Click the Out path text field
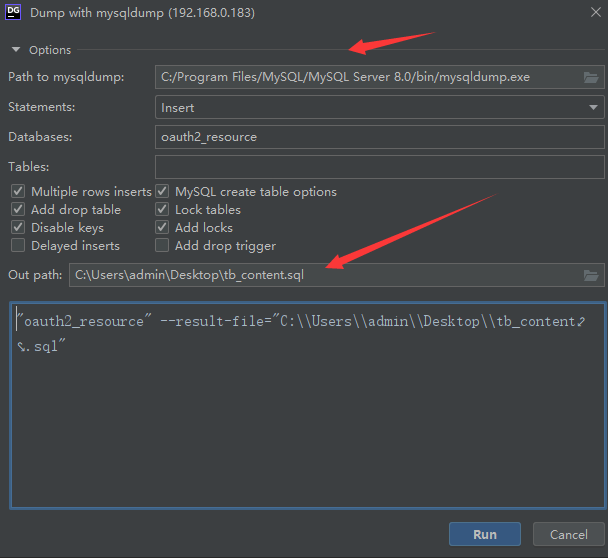Viewport: 608px width, 558px height. (337, 275)
